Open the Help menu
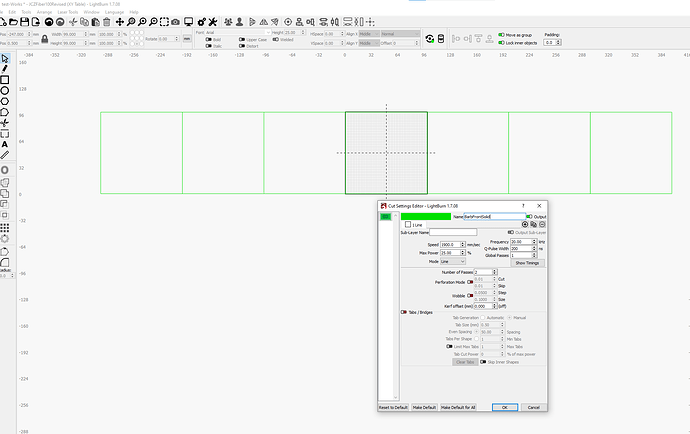Image resolution: width=690 pixels, height=434 pixels. click(x=134, y=12)
